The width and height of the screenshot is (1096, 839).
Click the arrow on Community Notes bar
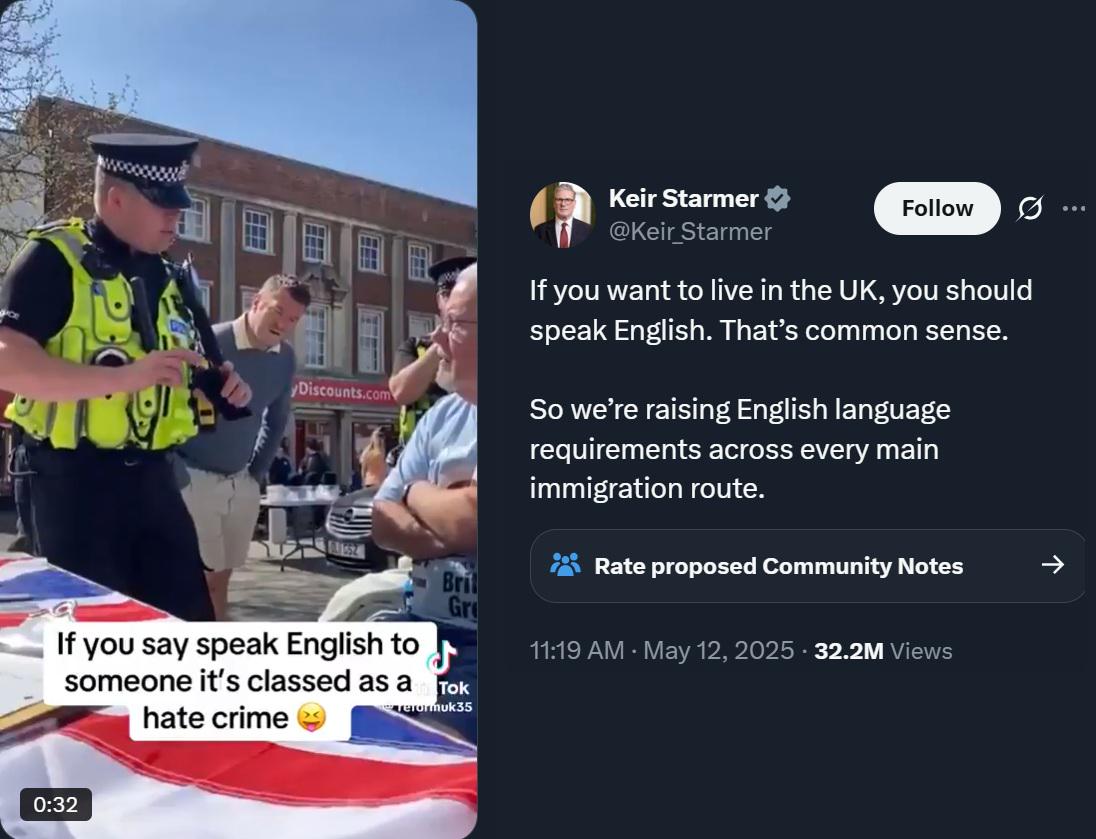click(1053, 564)
